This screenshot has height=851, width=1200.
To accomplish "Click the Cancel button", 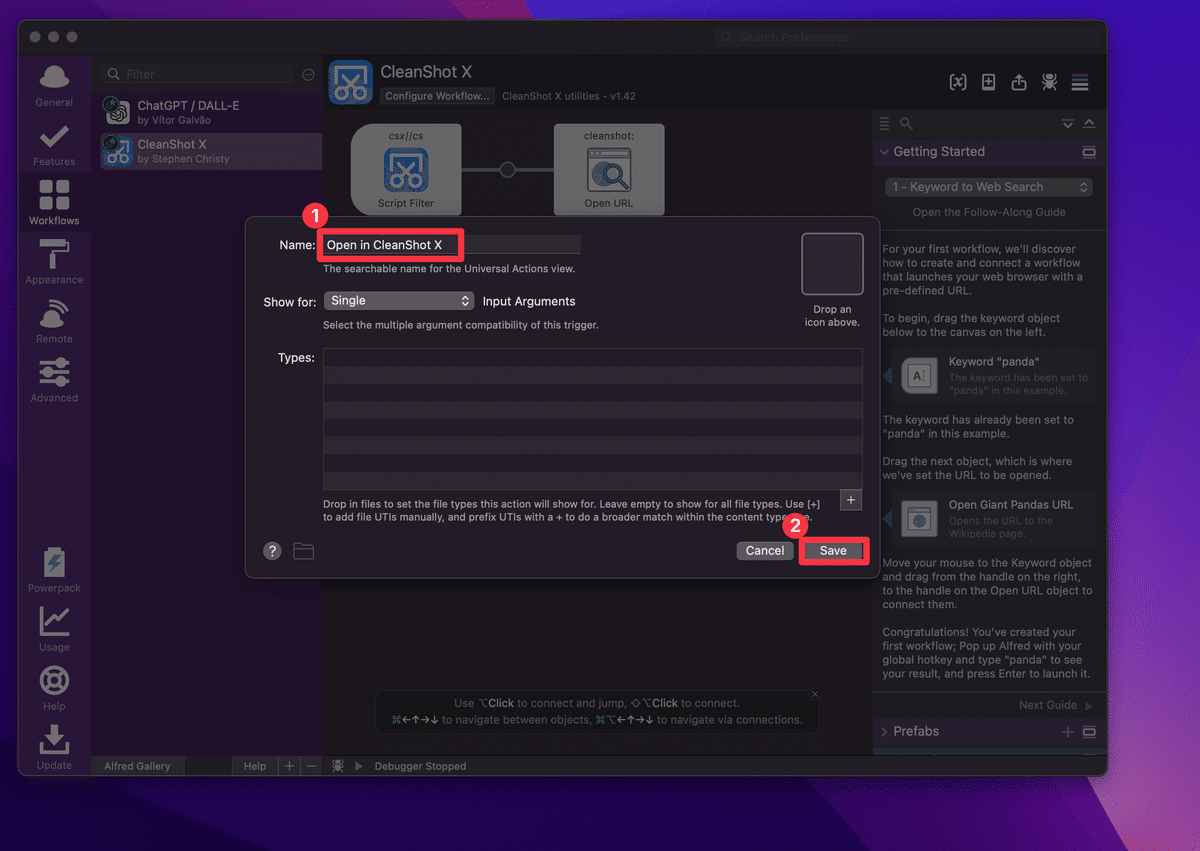I will point(765,551).
